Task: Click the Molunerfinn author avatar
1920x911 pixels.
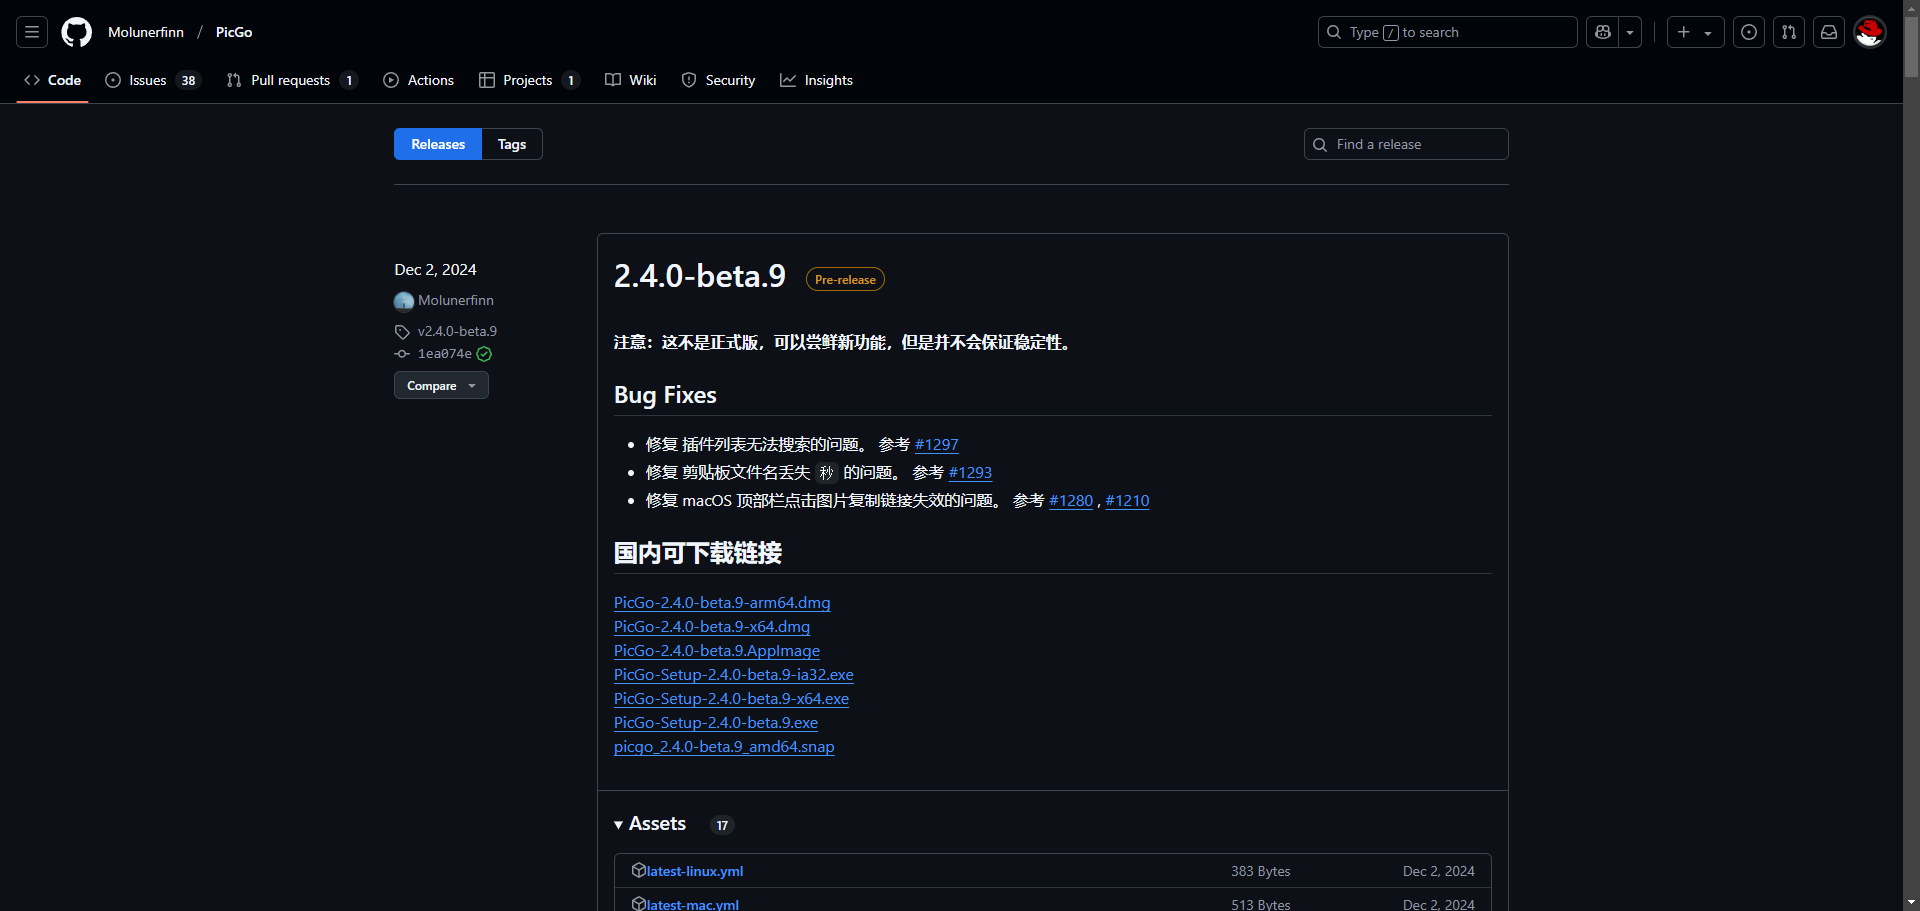Action: (404, 301)
